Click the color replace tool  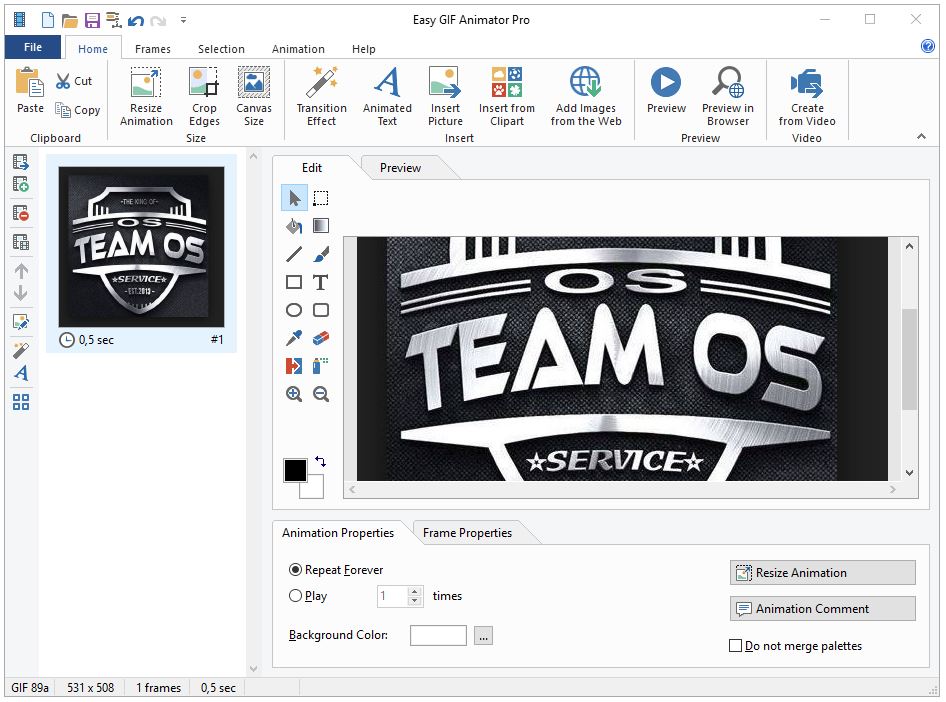pyautogui.click(x=294, y=366)
